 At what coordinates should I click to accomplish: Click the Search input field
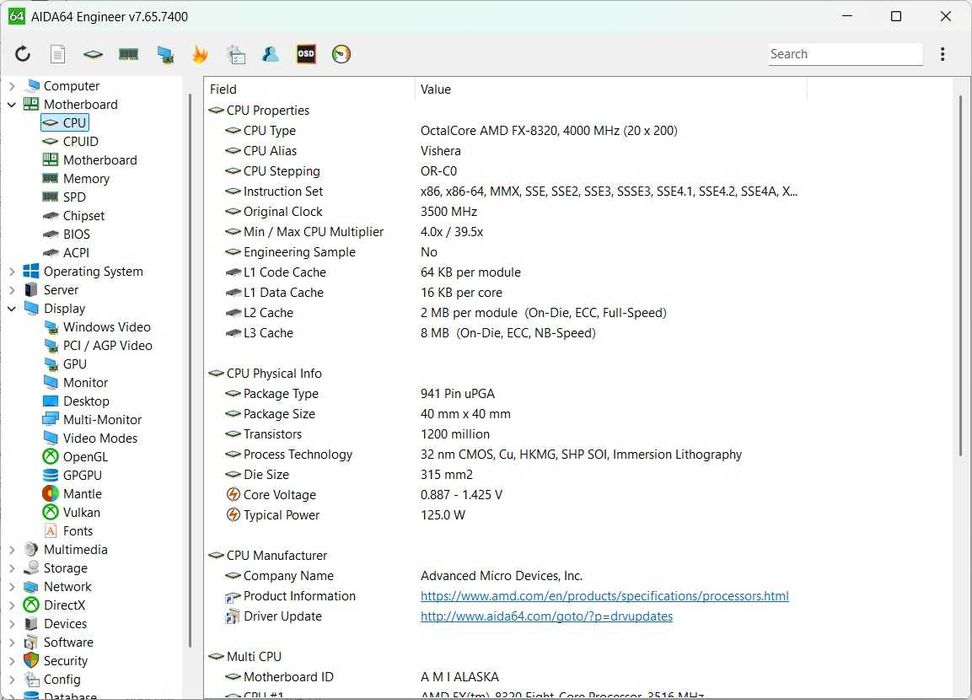point(845,54)
